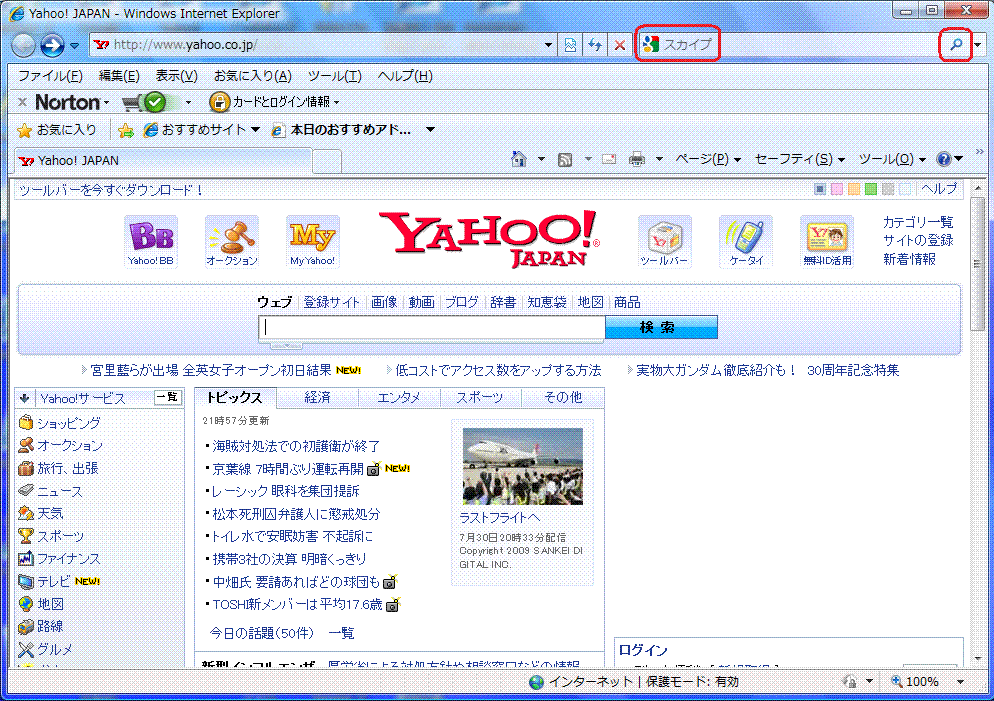Open the recent pages dropdown beside Forward button
Viewport: 994px width, 701px height.
pos(75,46)
